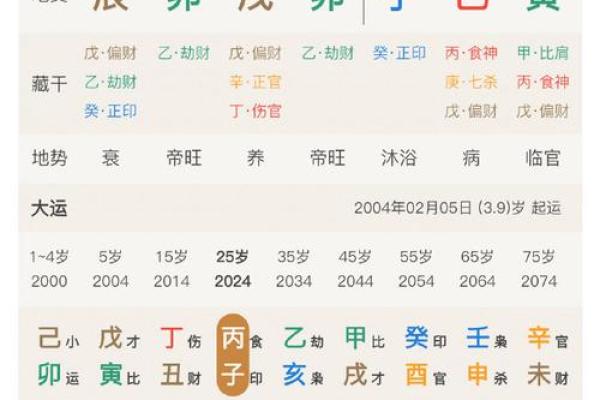The width and height of the screenshot is (600, 400).
Task: Click the 35岁 age label
Action: pyautogui.click(x=294, y=256)
